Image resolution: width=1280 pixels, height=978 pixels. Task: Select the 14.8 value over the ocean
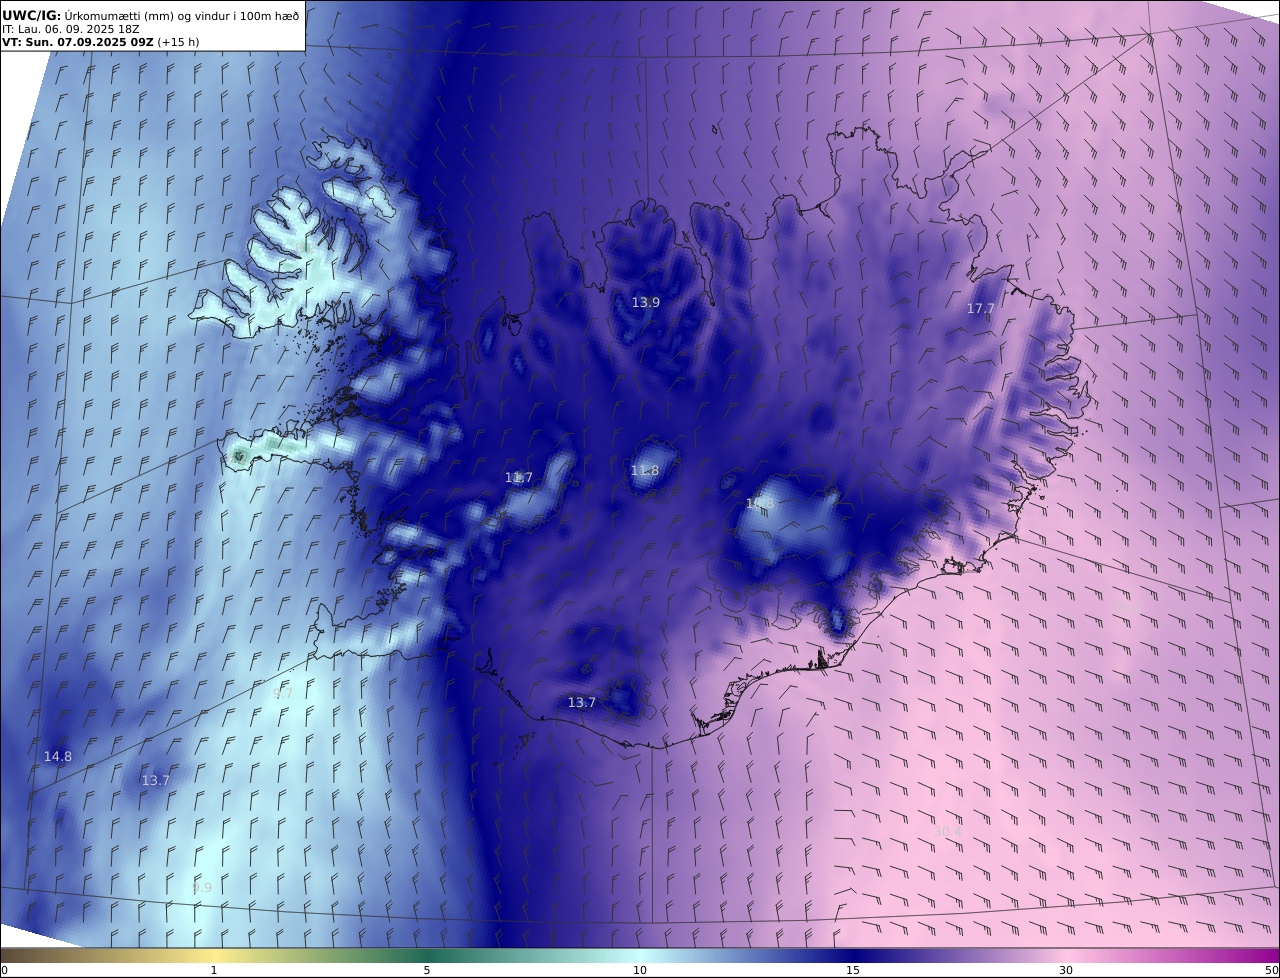58,756
